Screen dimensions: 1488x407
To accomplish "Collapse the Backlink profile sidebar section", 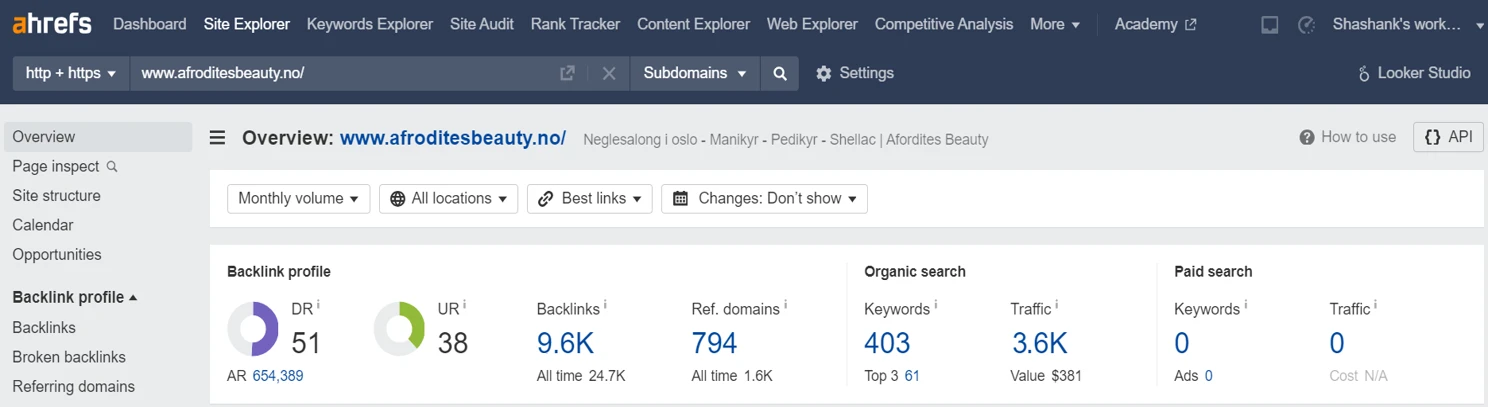I will tap(75, 297).
